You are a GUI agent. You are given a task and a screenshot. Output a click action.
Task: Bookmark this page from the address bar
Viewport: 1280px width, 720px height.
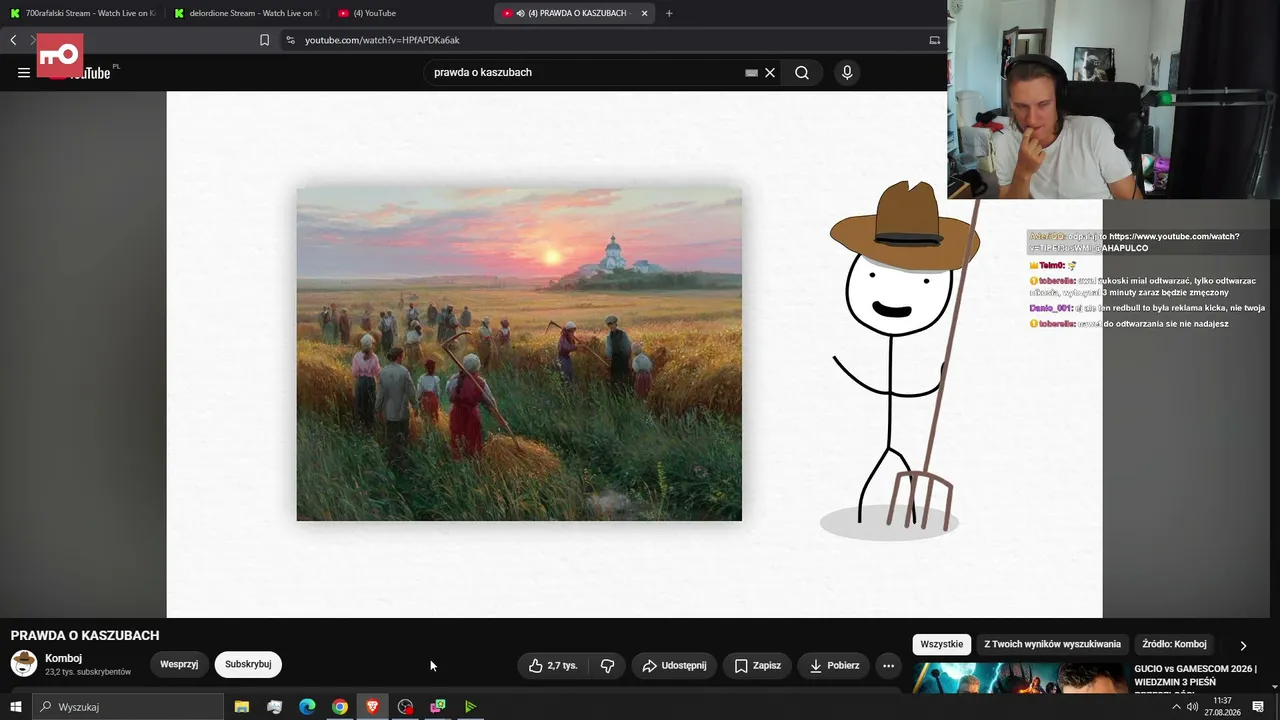click(x=264, y=40)
